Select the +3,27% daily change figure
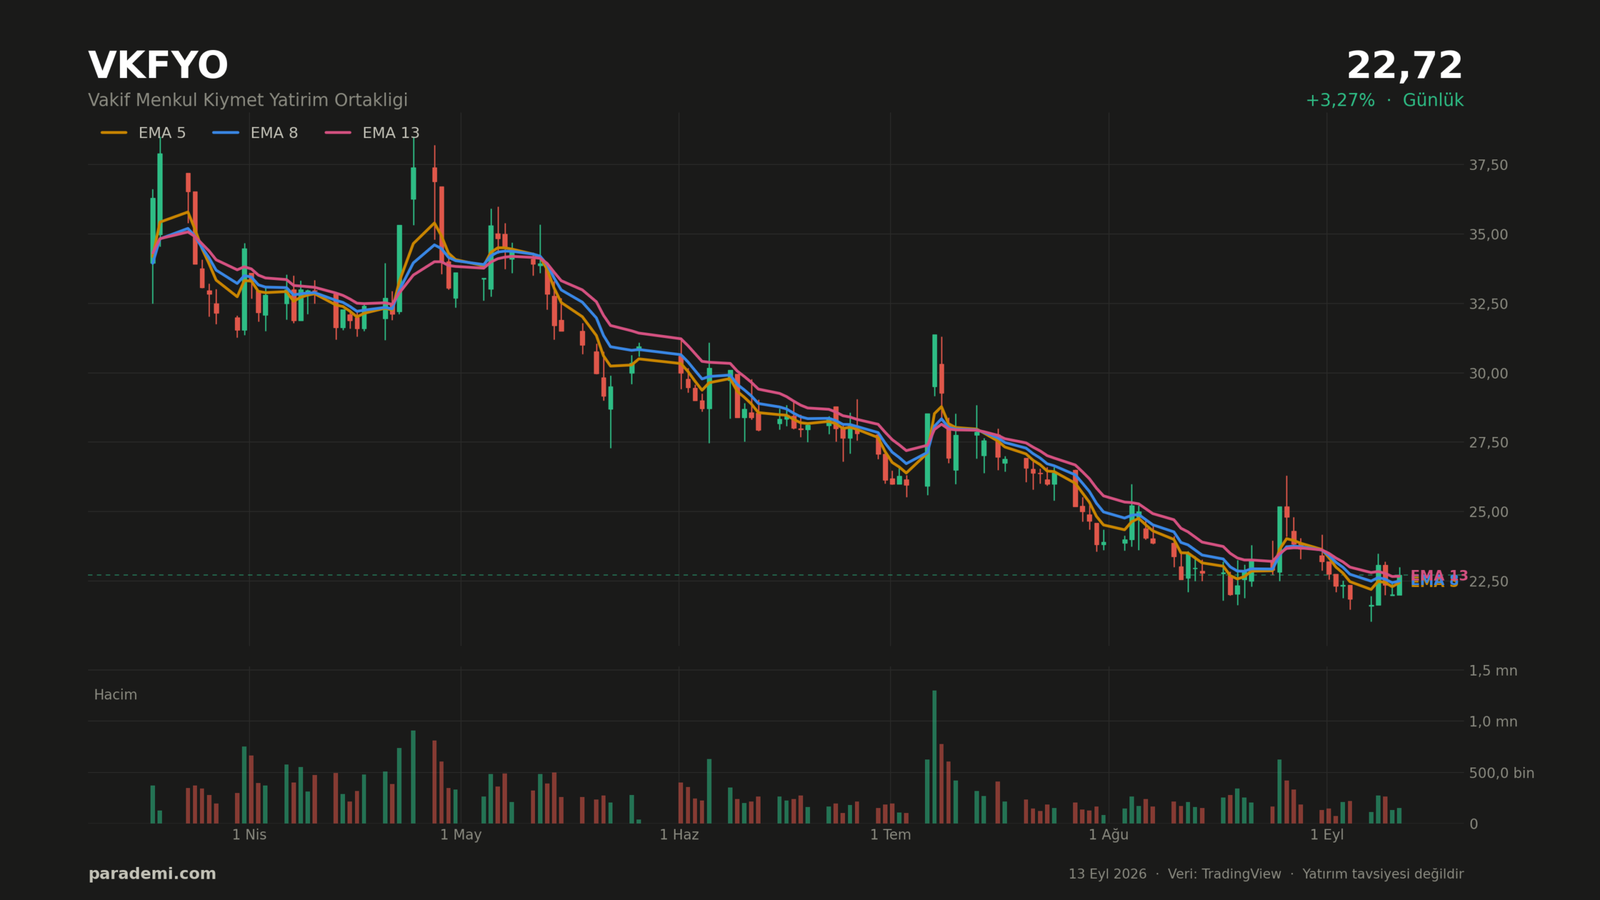The image size is (1600, 900). tap(1340, 101)
